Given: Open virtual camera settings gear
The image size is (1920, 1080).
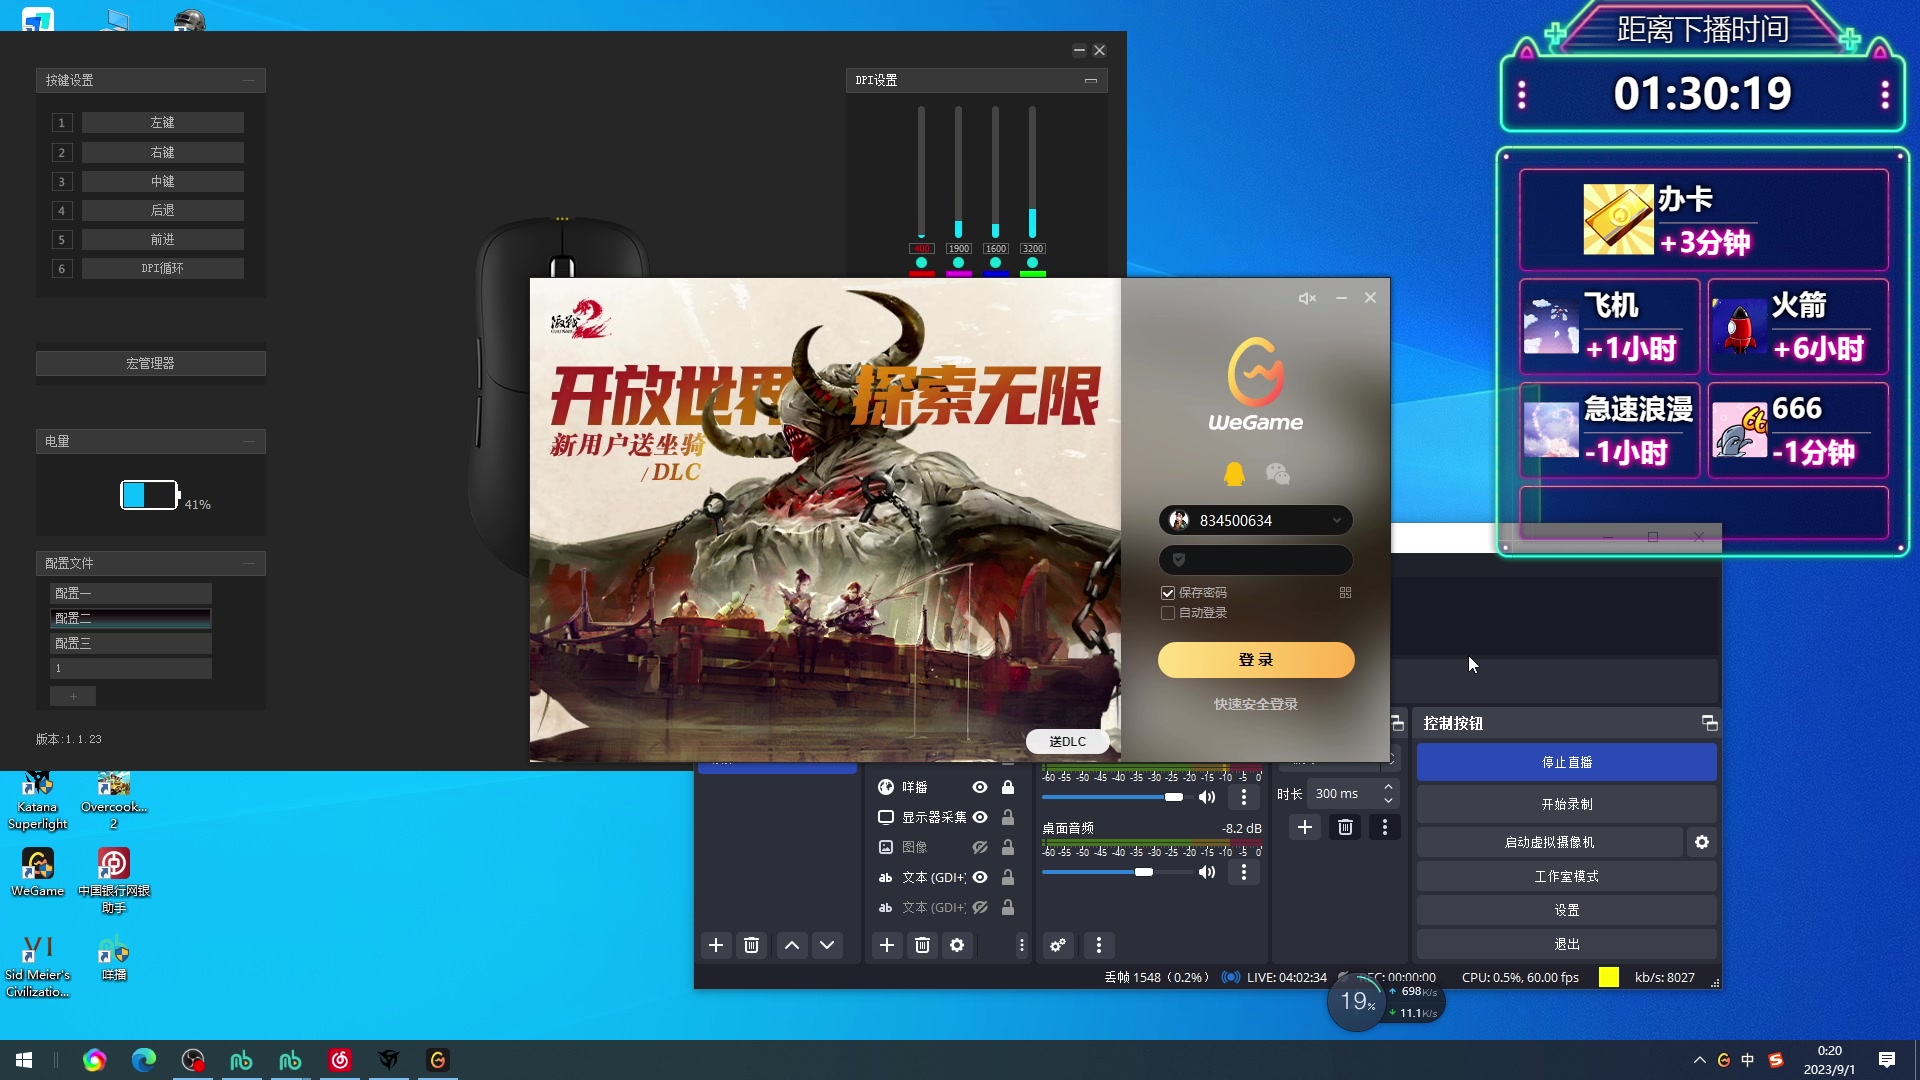Looking at the screenshot, I should [1702, 842].
